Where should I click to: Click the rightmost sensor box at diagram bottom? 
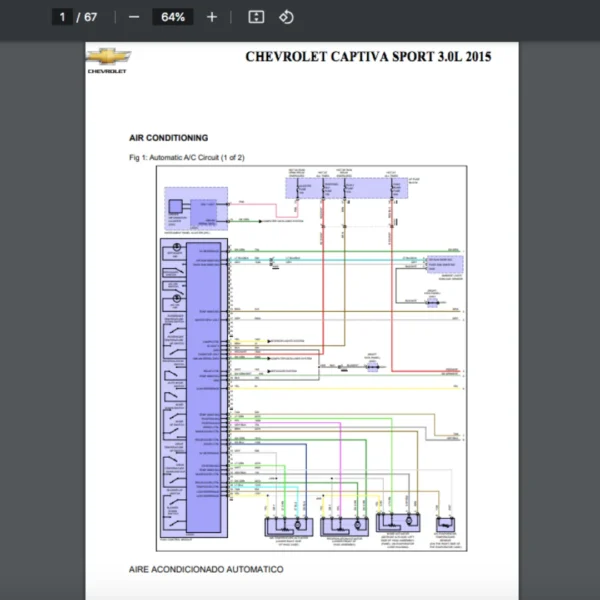(x=445, y=526)
